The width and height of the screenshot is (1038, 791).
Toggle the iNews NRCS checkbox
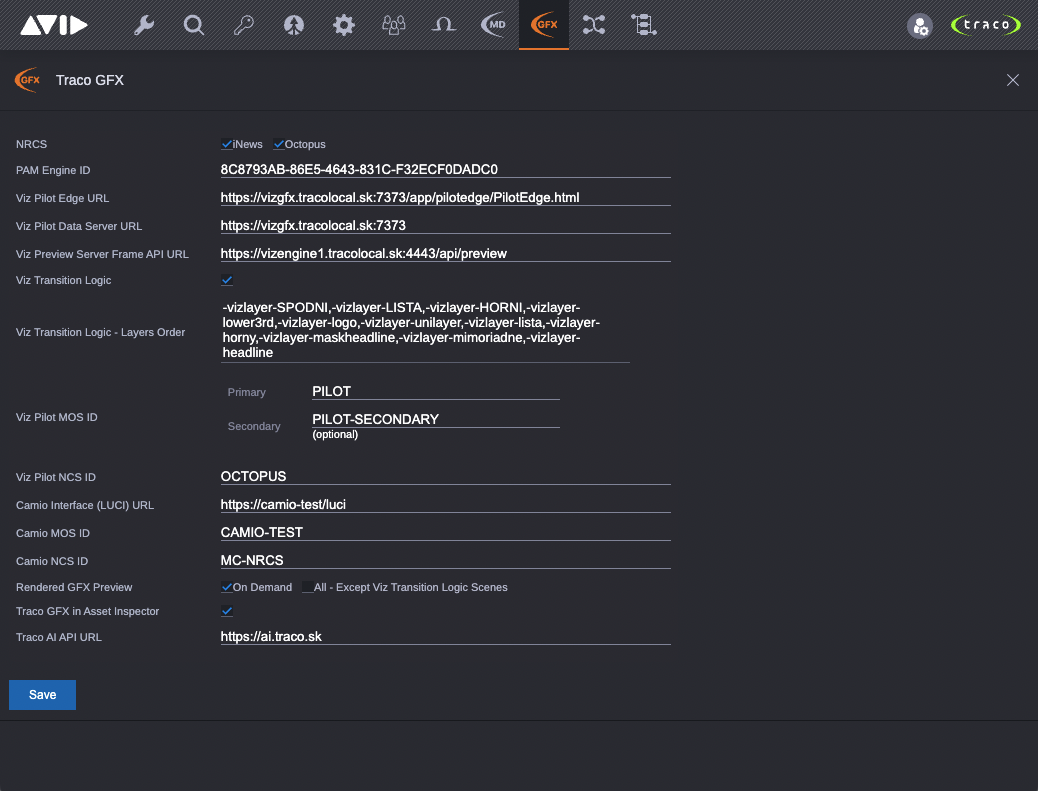coord(226,144)
